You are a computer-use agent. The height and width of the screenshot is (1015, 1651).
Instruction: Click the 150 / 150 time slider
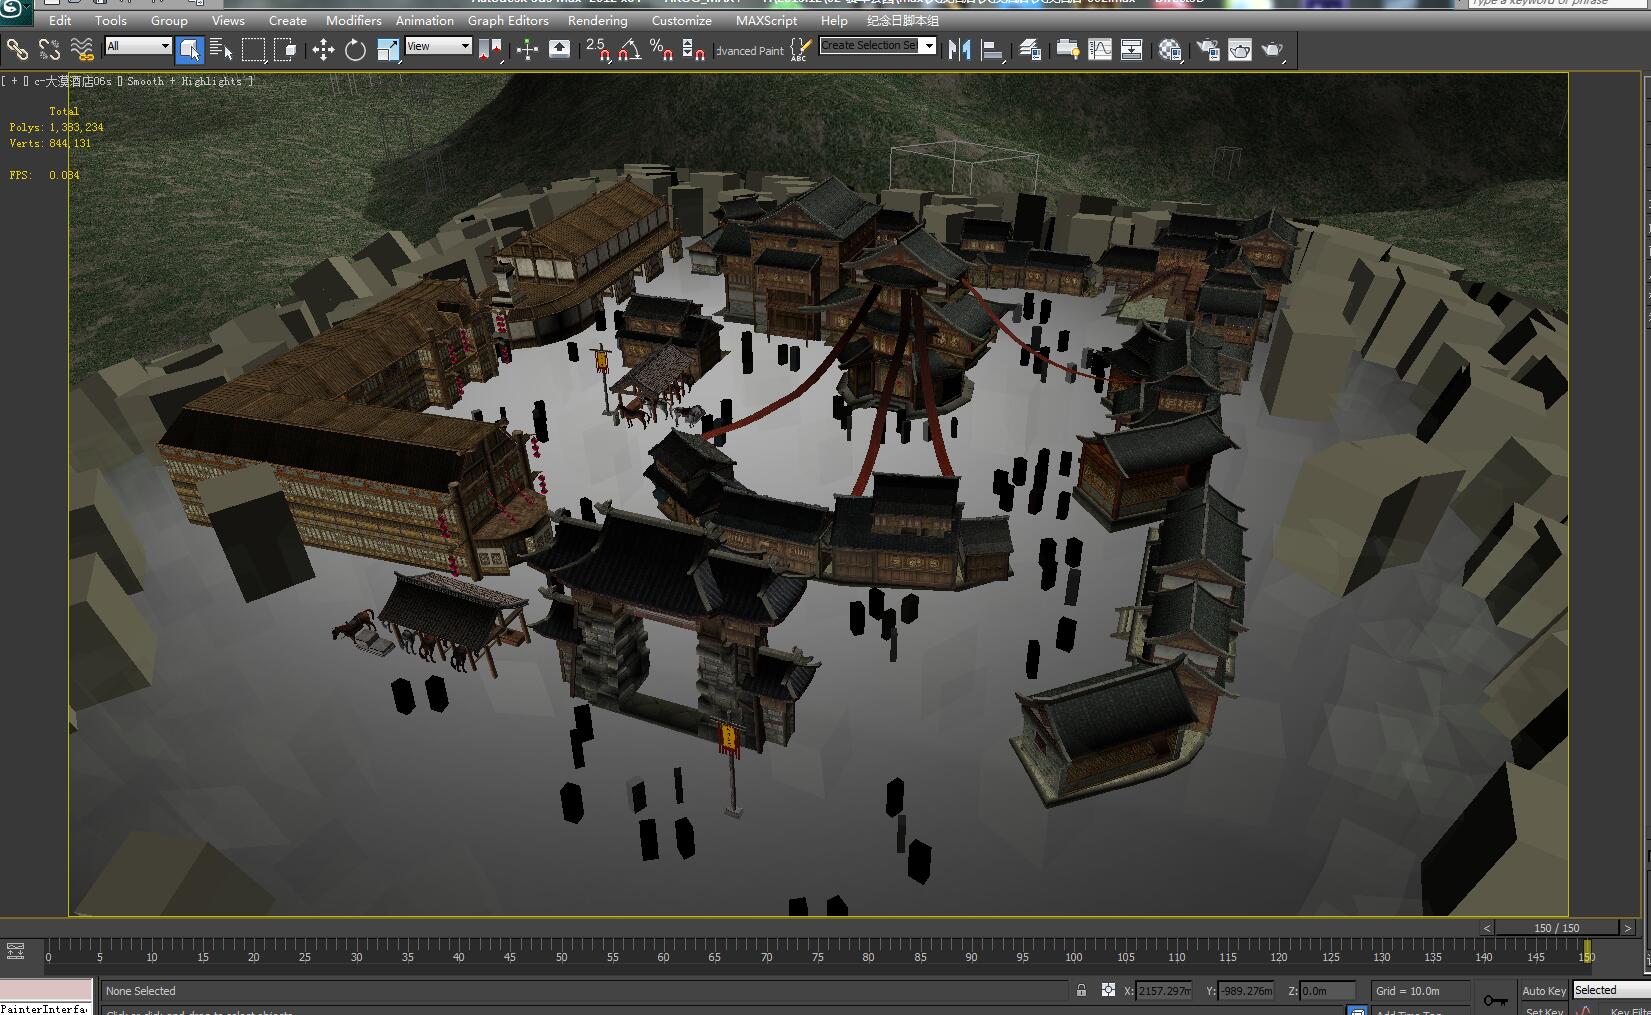click(1557, 928)
